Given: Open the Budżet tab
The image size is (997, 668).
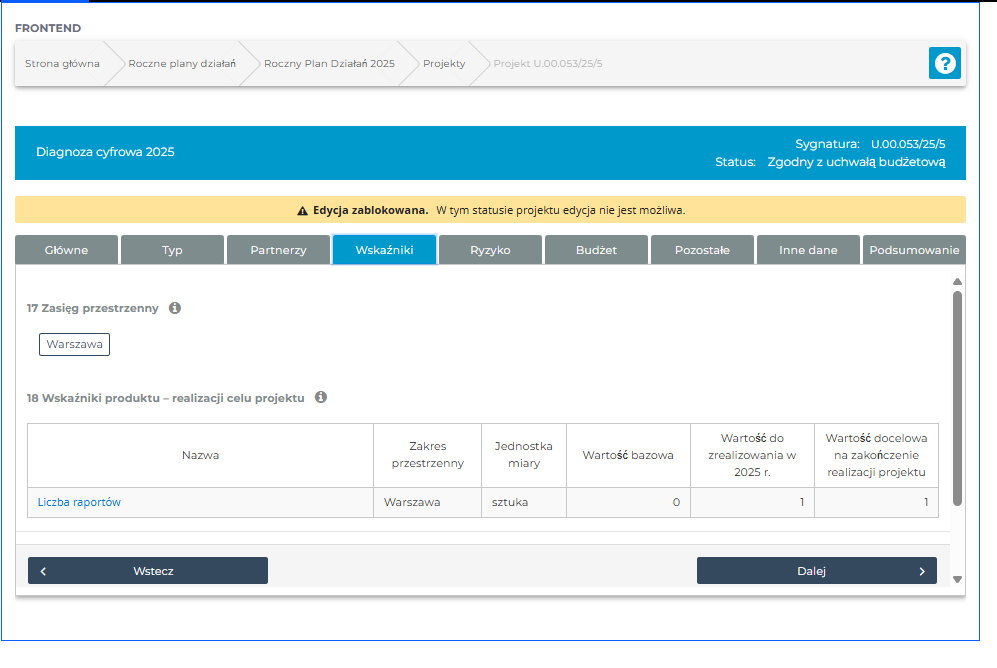Looking at the screenshot, I should tap(596, 250).
